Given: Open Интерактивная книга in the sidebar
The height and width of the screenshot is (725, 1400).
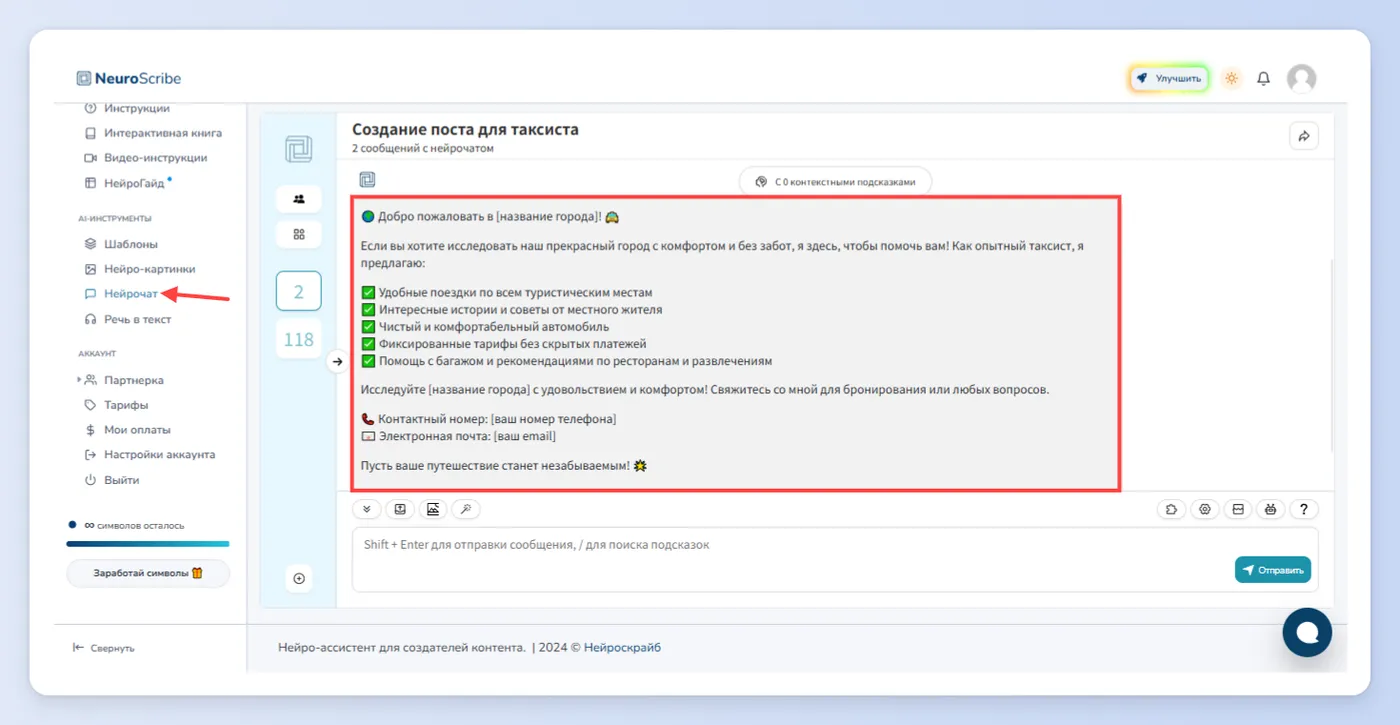Looking at the screenshot, I should click(153, 133).
